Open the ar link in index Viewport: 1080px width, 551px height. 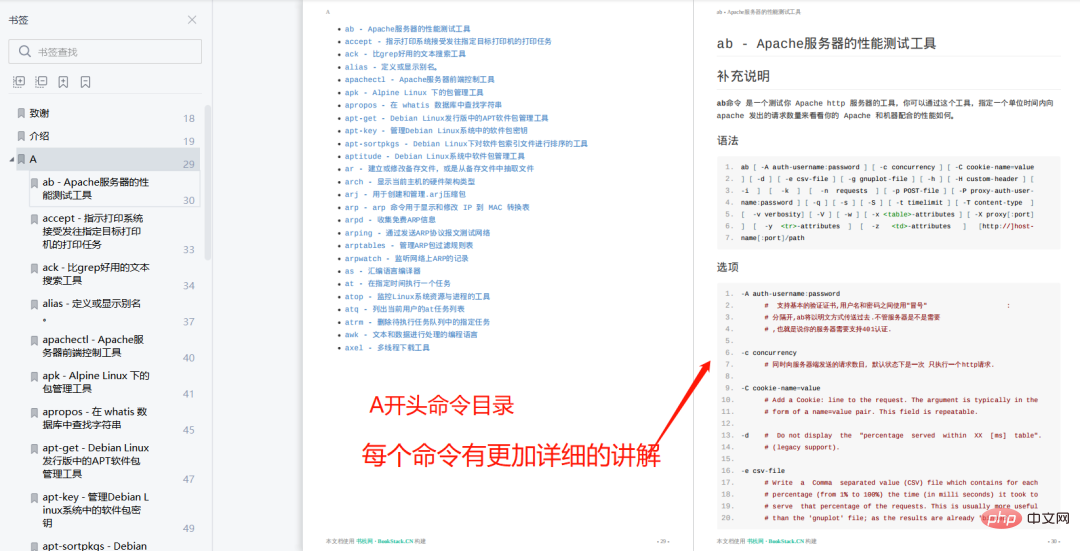click(x=439, y=169)
